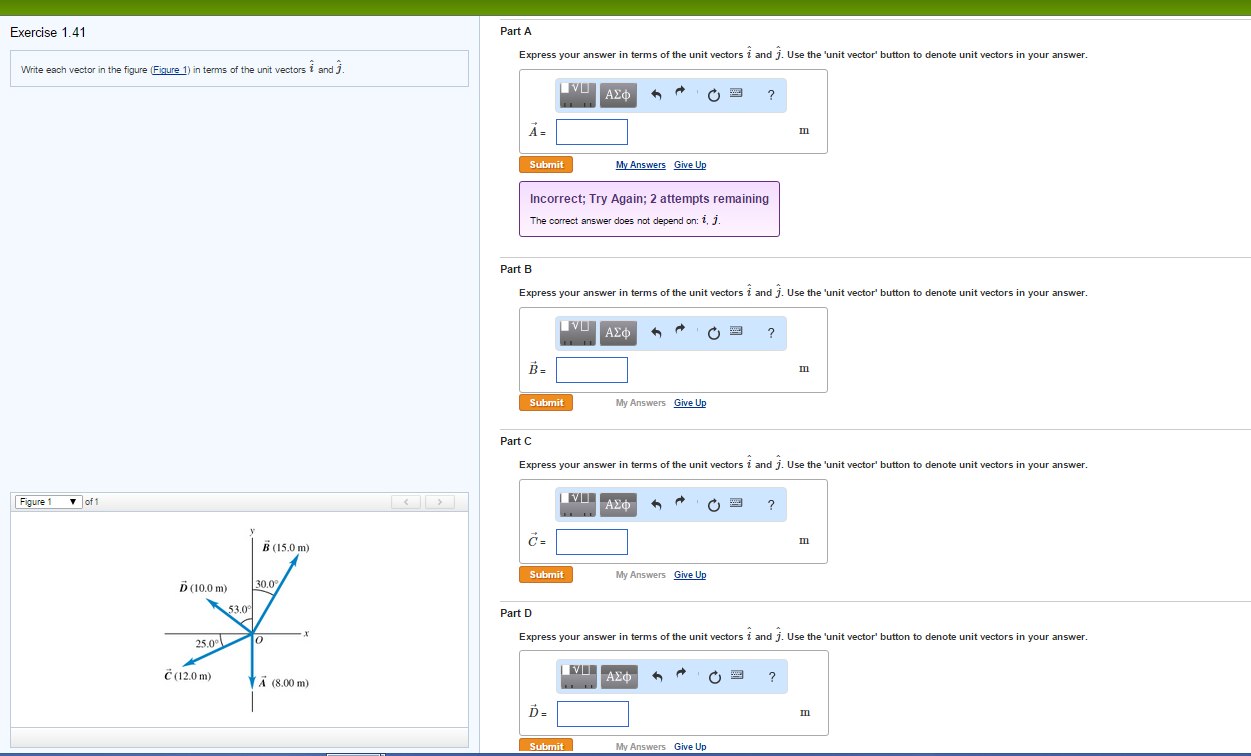The width and height of the screenshot is (1251, 756).
Task: Open the templates palette icon in Part B
Action: click(575, 332)
